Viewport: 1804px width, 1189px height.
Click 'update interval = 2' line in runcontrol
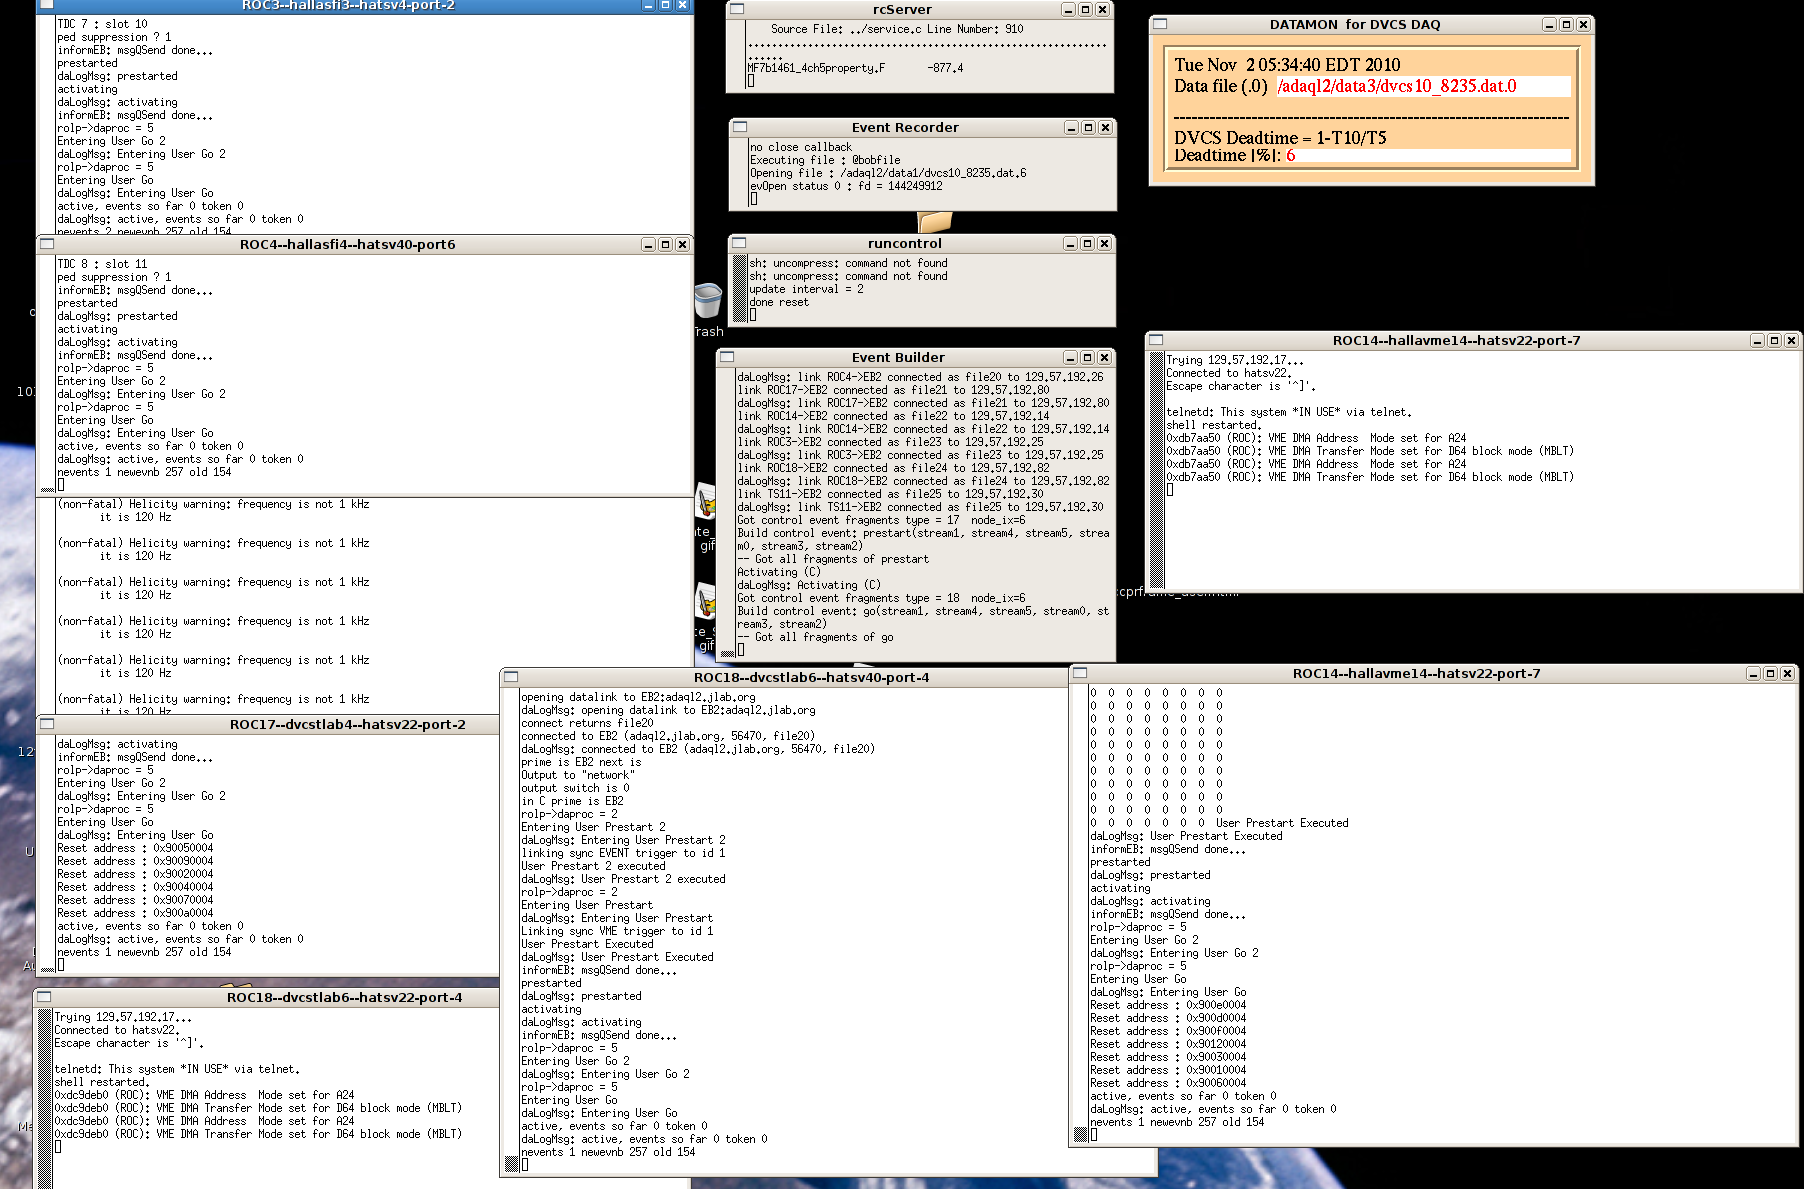click(806, 289)
